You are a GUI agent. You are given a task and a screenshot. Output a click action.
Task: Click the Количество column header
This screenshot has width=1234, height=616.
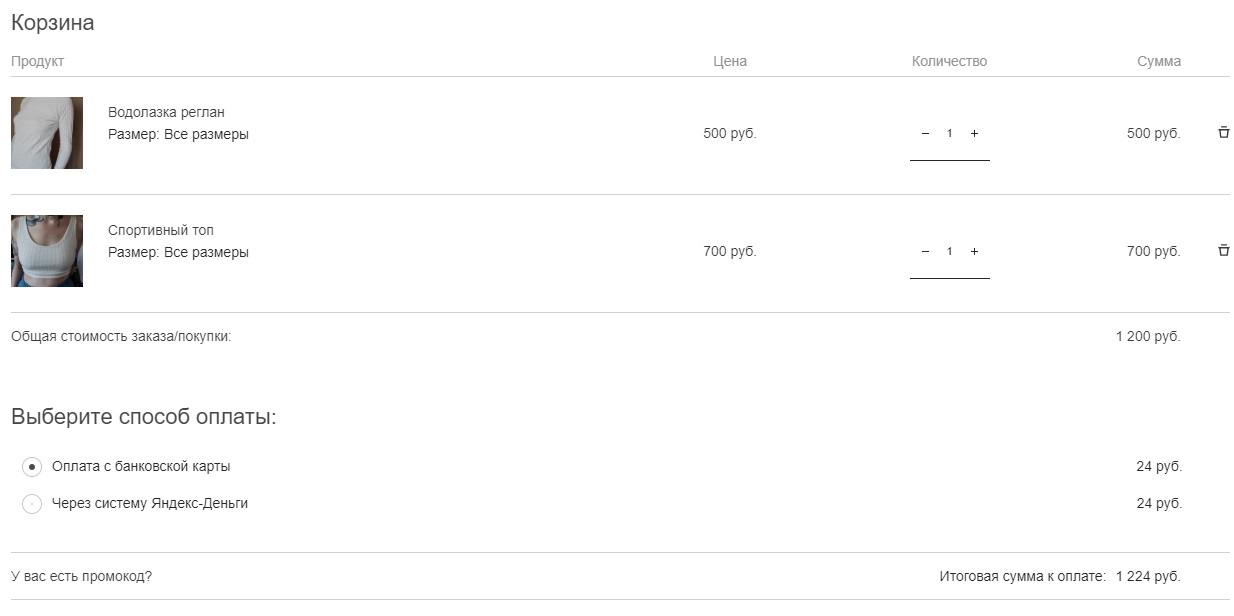pos(949,61)
